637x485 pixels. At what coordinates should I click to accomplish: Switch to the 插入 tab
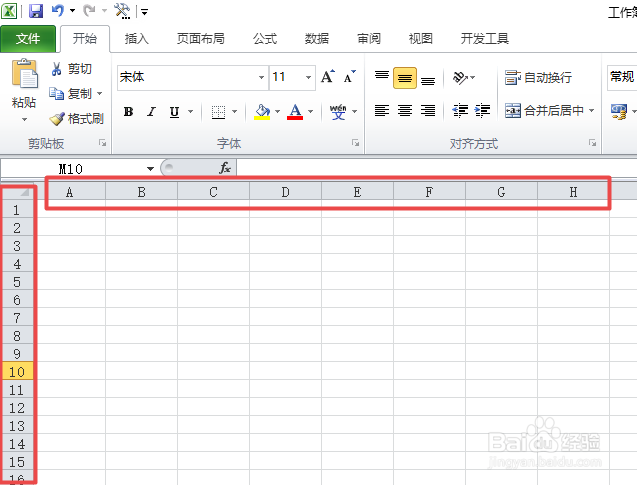136,39
